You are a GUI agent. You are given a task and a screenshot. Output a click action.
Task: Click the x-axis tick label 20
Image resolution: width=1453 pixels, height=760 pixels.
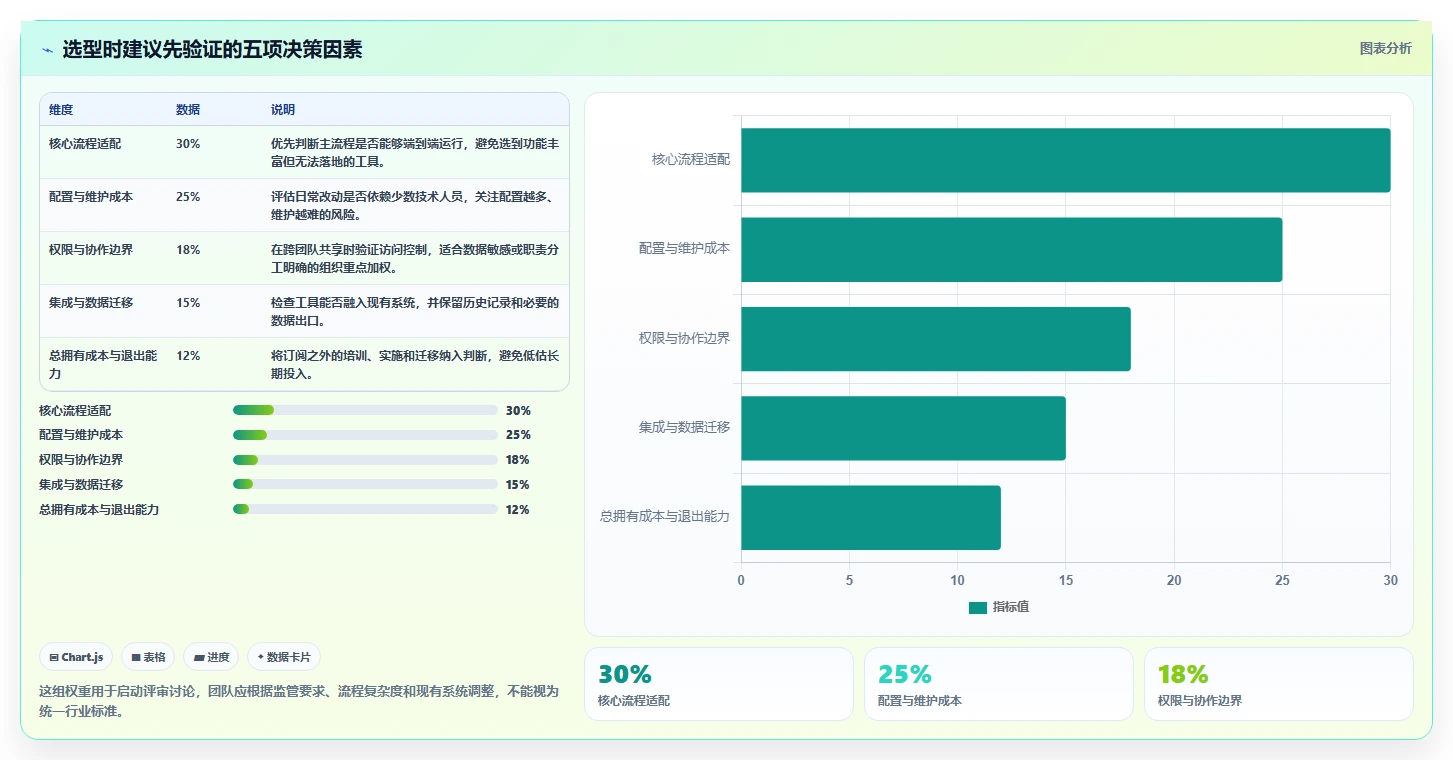[1174, 580]
